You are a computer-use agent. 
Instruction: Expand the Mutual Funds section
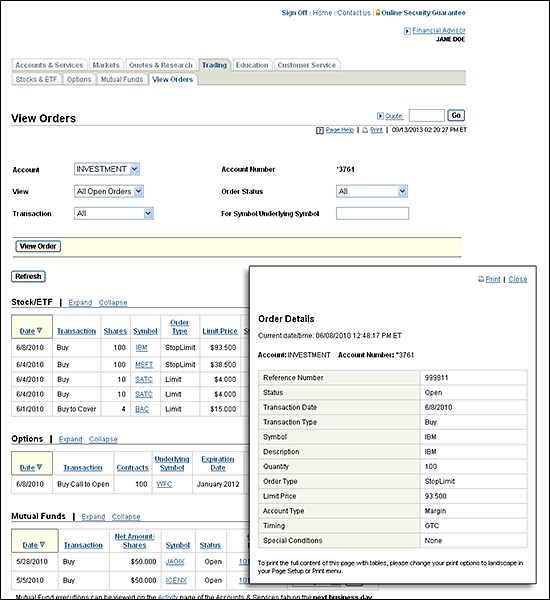(x=93, y=517)
